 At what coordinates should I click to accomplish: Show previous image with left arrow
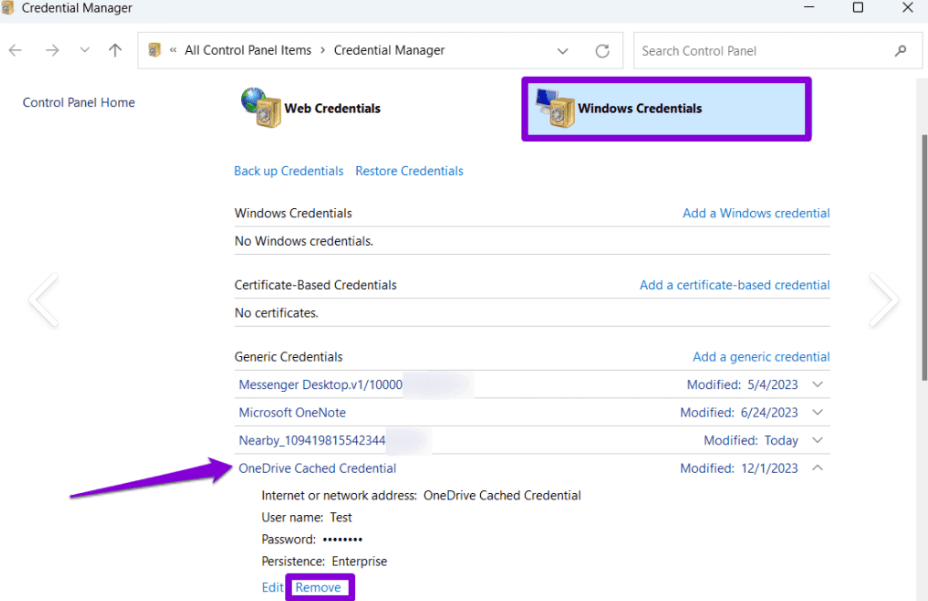tap(43, 300)
